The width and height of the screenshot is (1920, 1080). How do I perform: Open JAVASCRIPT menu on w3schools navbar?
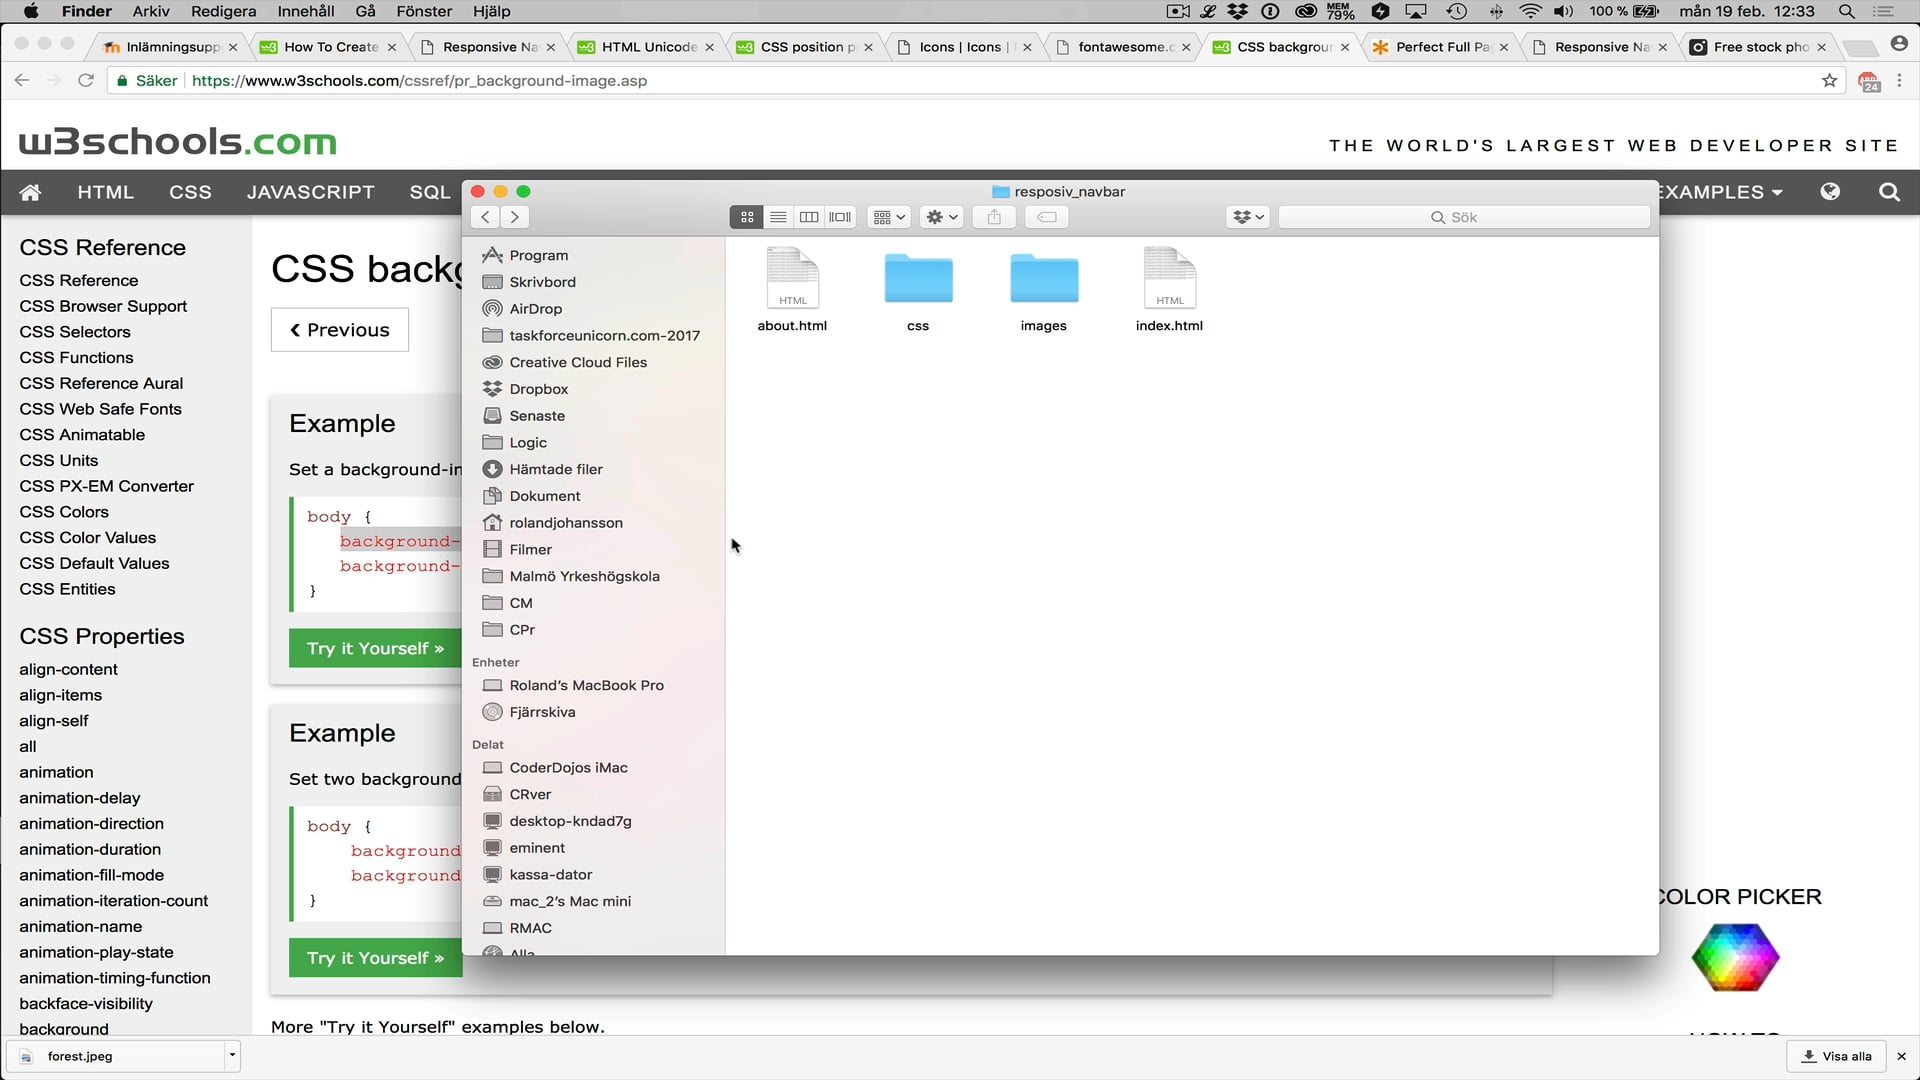coord(311,192)
